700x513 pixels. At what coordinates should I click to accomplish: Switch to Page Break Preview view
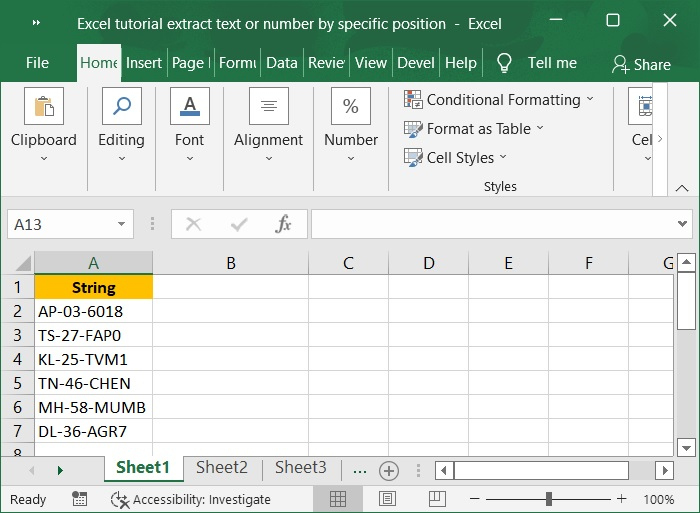tap(437, 499)
